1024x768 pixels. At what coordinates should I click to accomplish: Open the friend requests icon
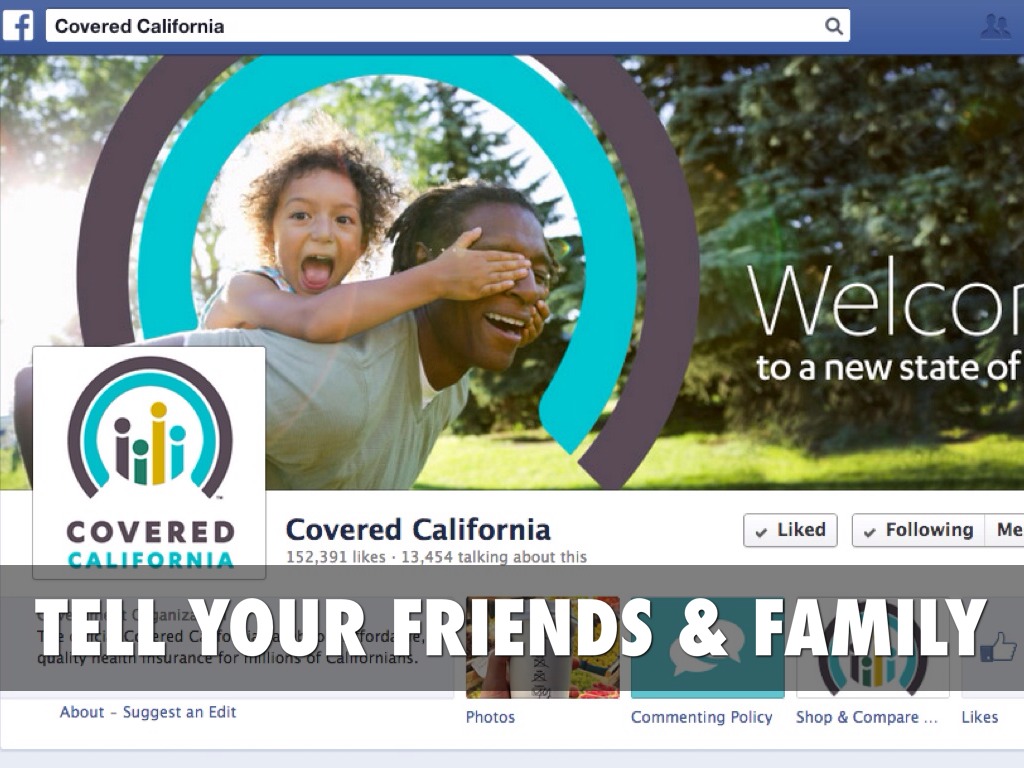(x=995, y=26)
